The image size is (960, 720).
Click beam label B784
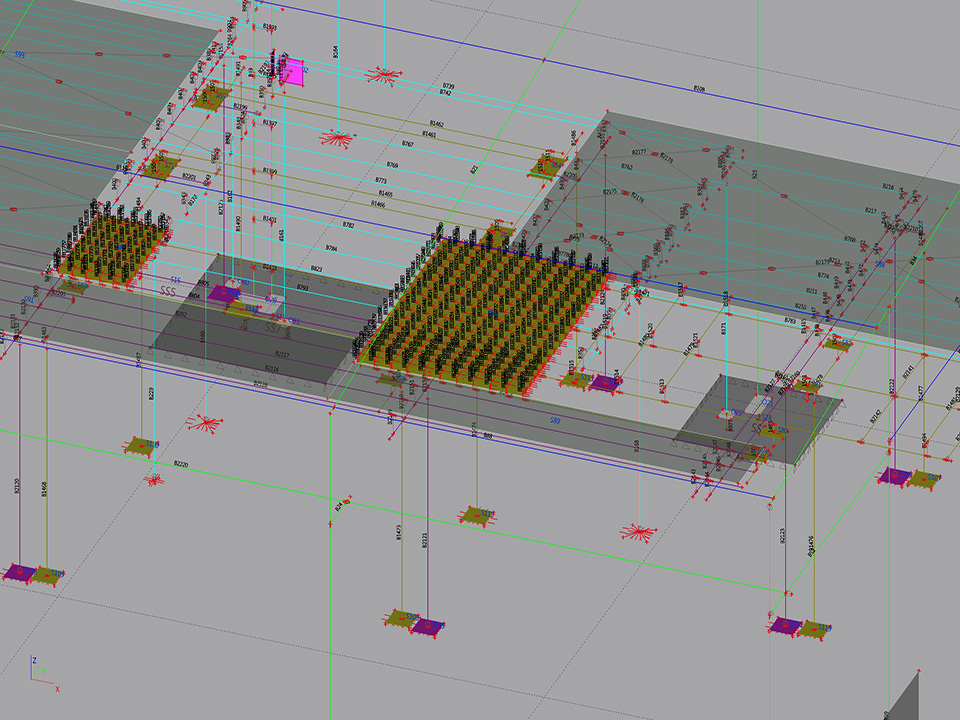(332, 248)
